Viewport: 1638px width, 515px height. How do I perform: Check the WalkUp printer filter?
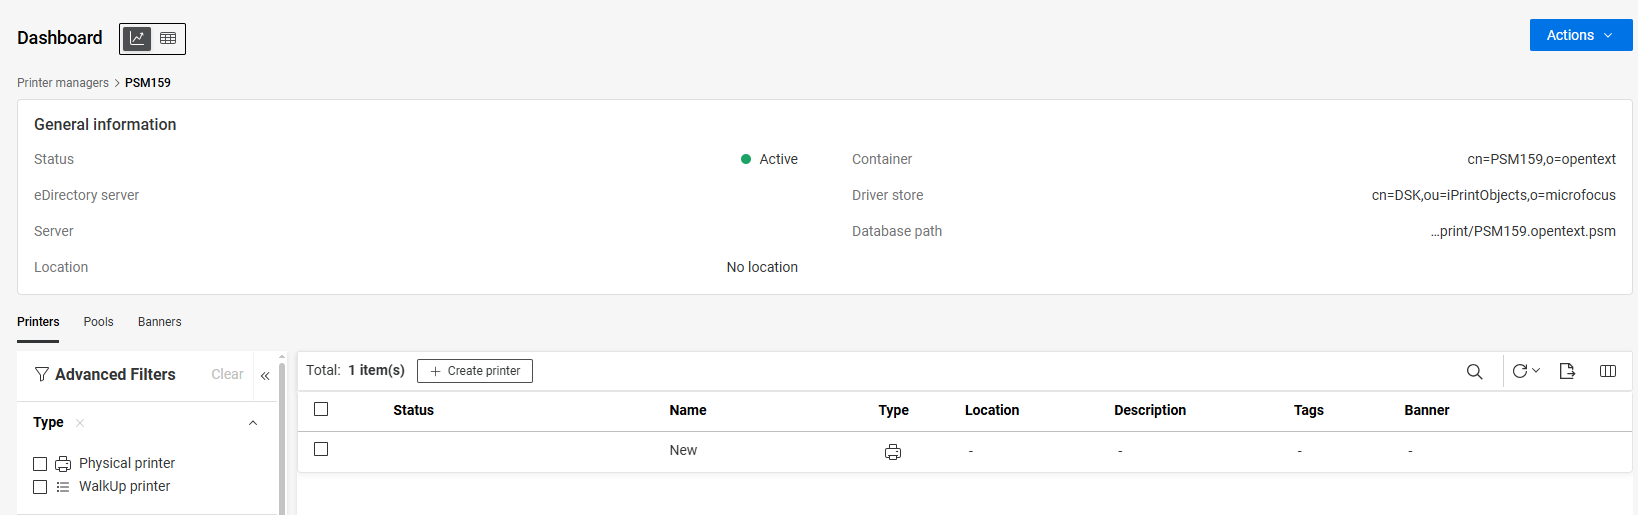click(x=40, y=487)
